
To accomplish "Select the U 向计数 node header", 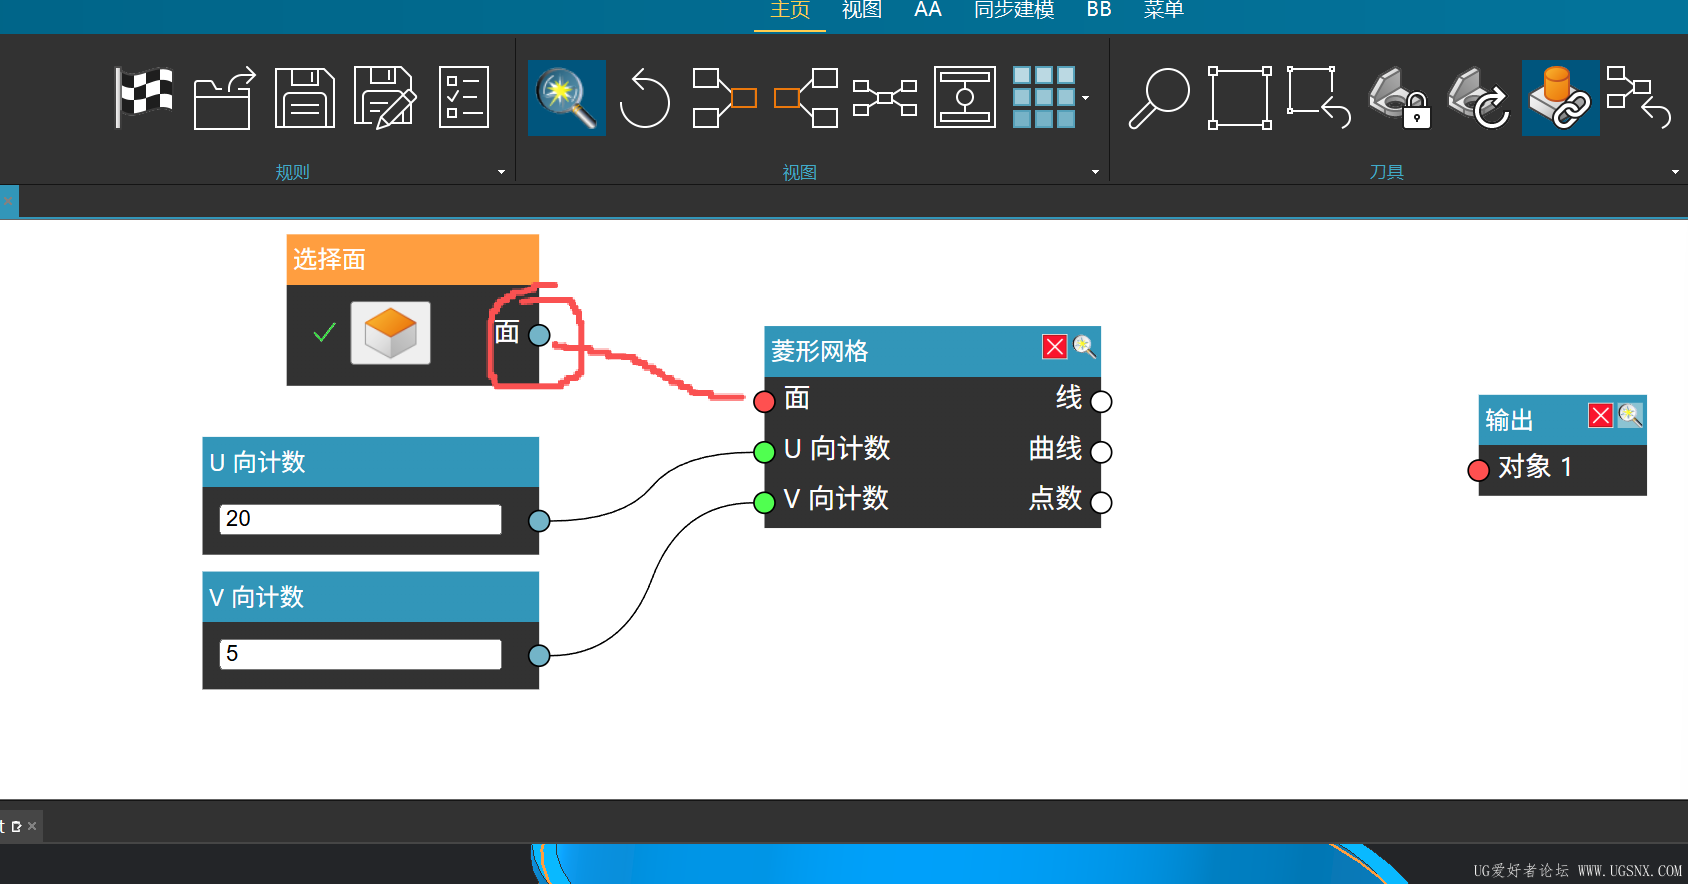I will tap(371, 462).
